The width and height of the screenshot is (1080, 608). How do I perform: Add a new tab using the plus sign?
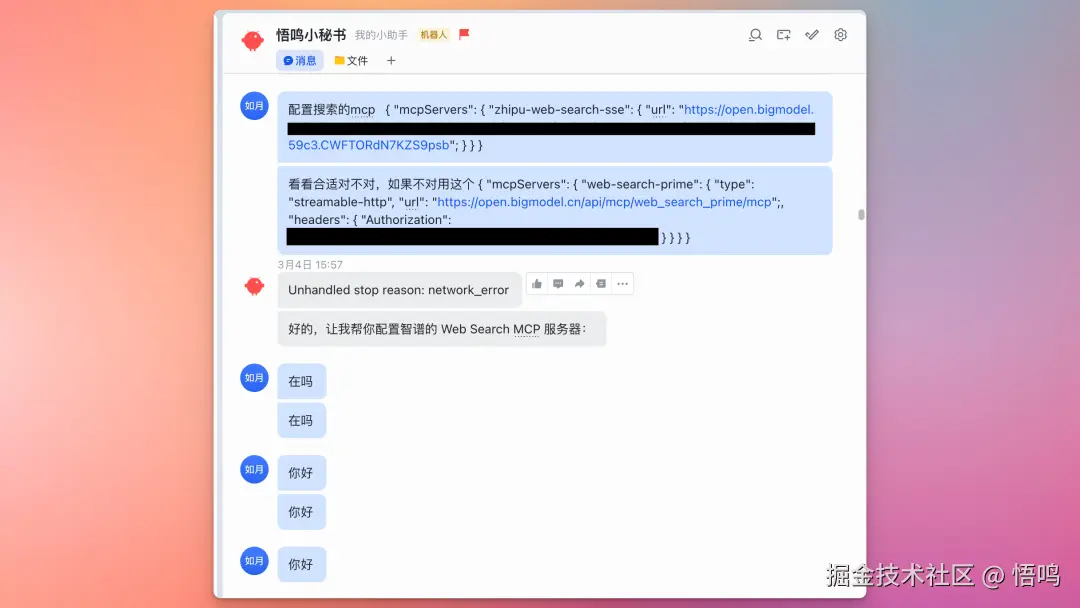[391, 60]
